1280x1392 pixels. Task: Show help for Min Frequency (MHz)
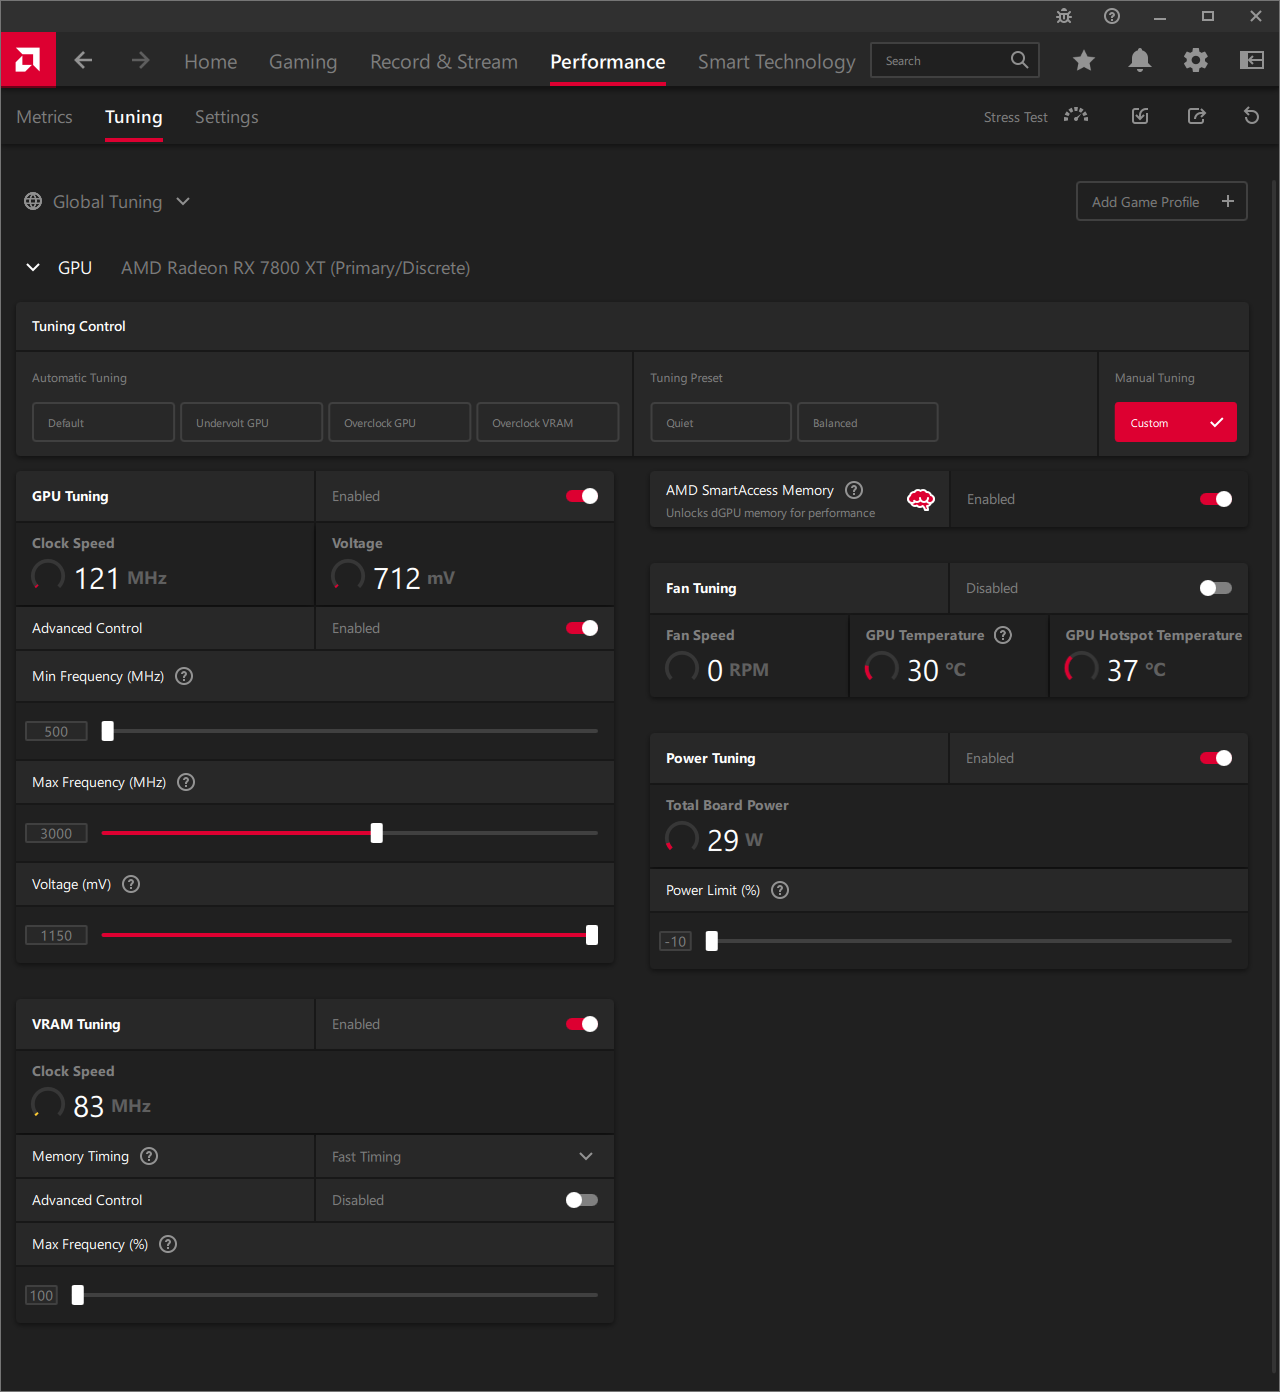(x=184, y=676)
